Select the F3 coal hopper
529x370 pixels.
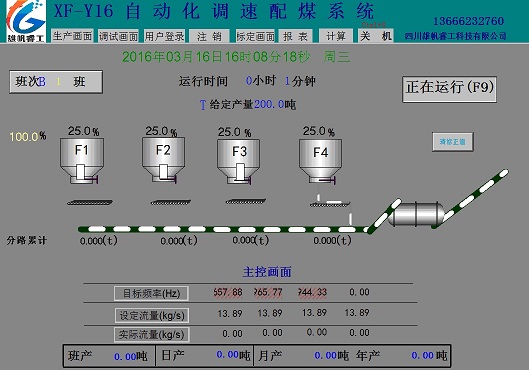pos(239,162)
